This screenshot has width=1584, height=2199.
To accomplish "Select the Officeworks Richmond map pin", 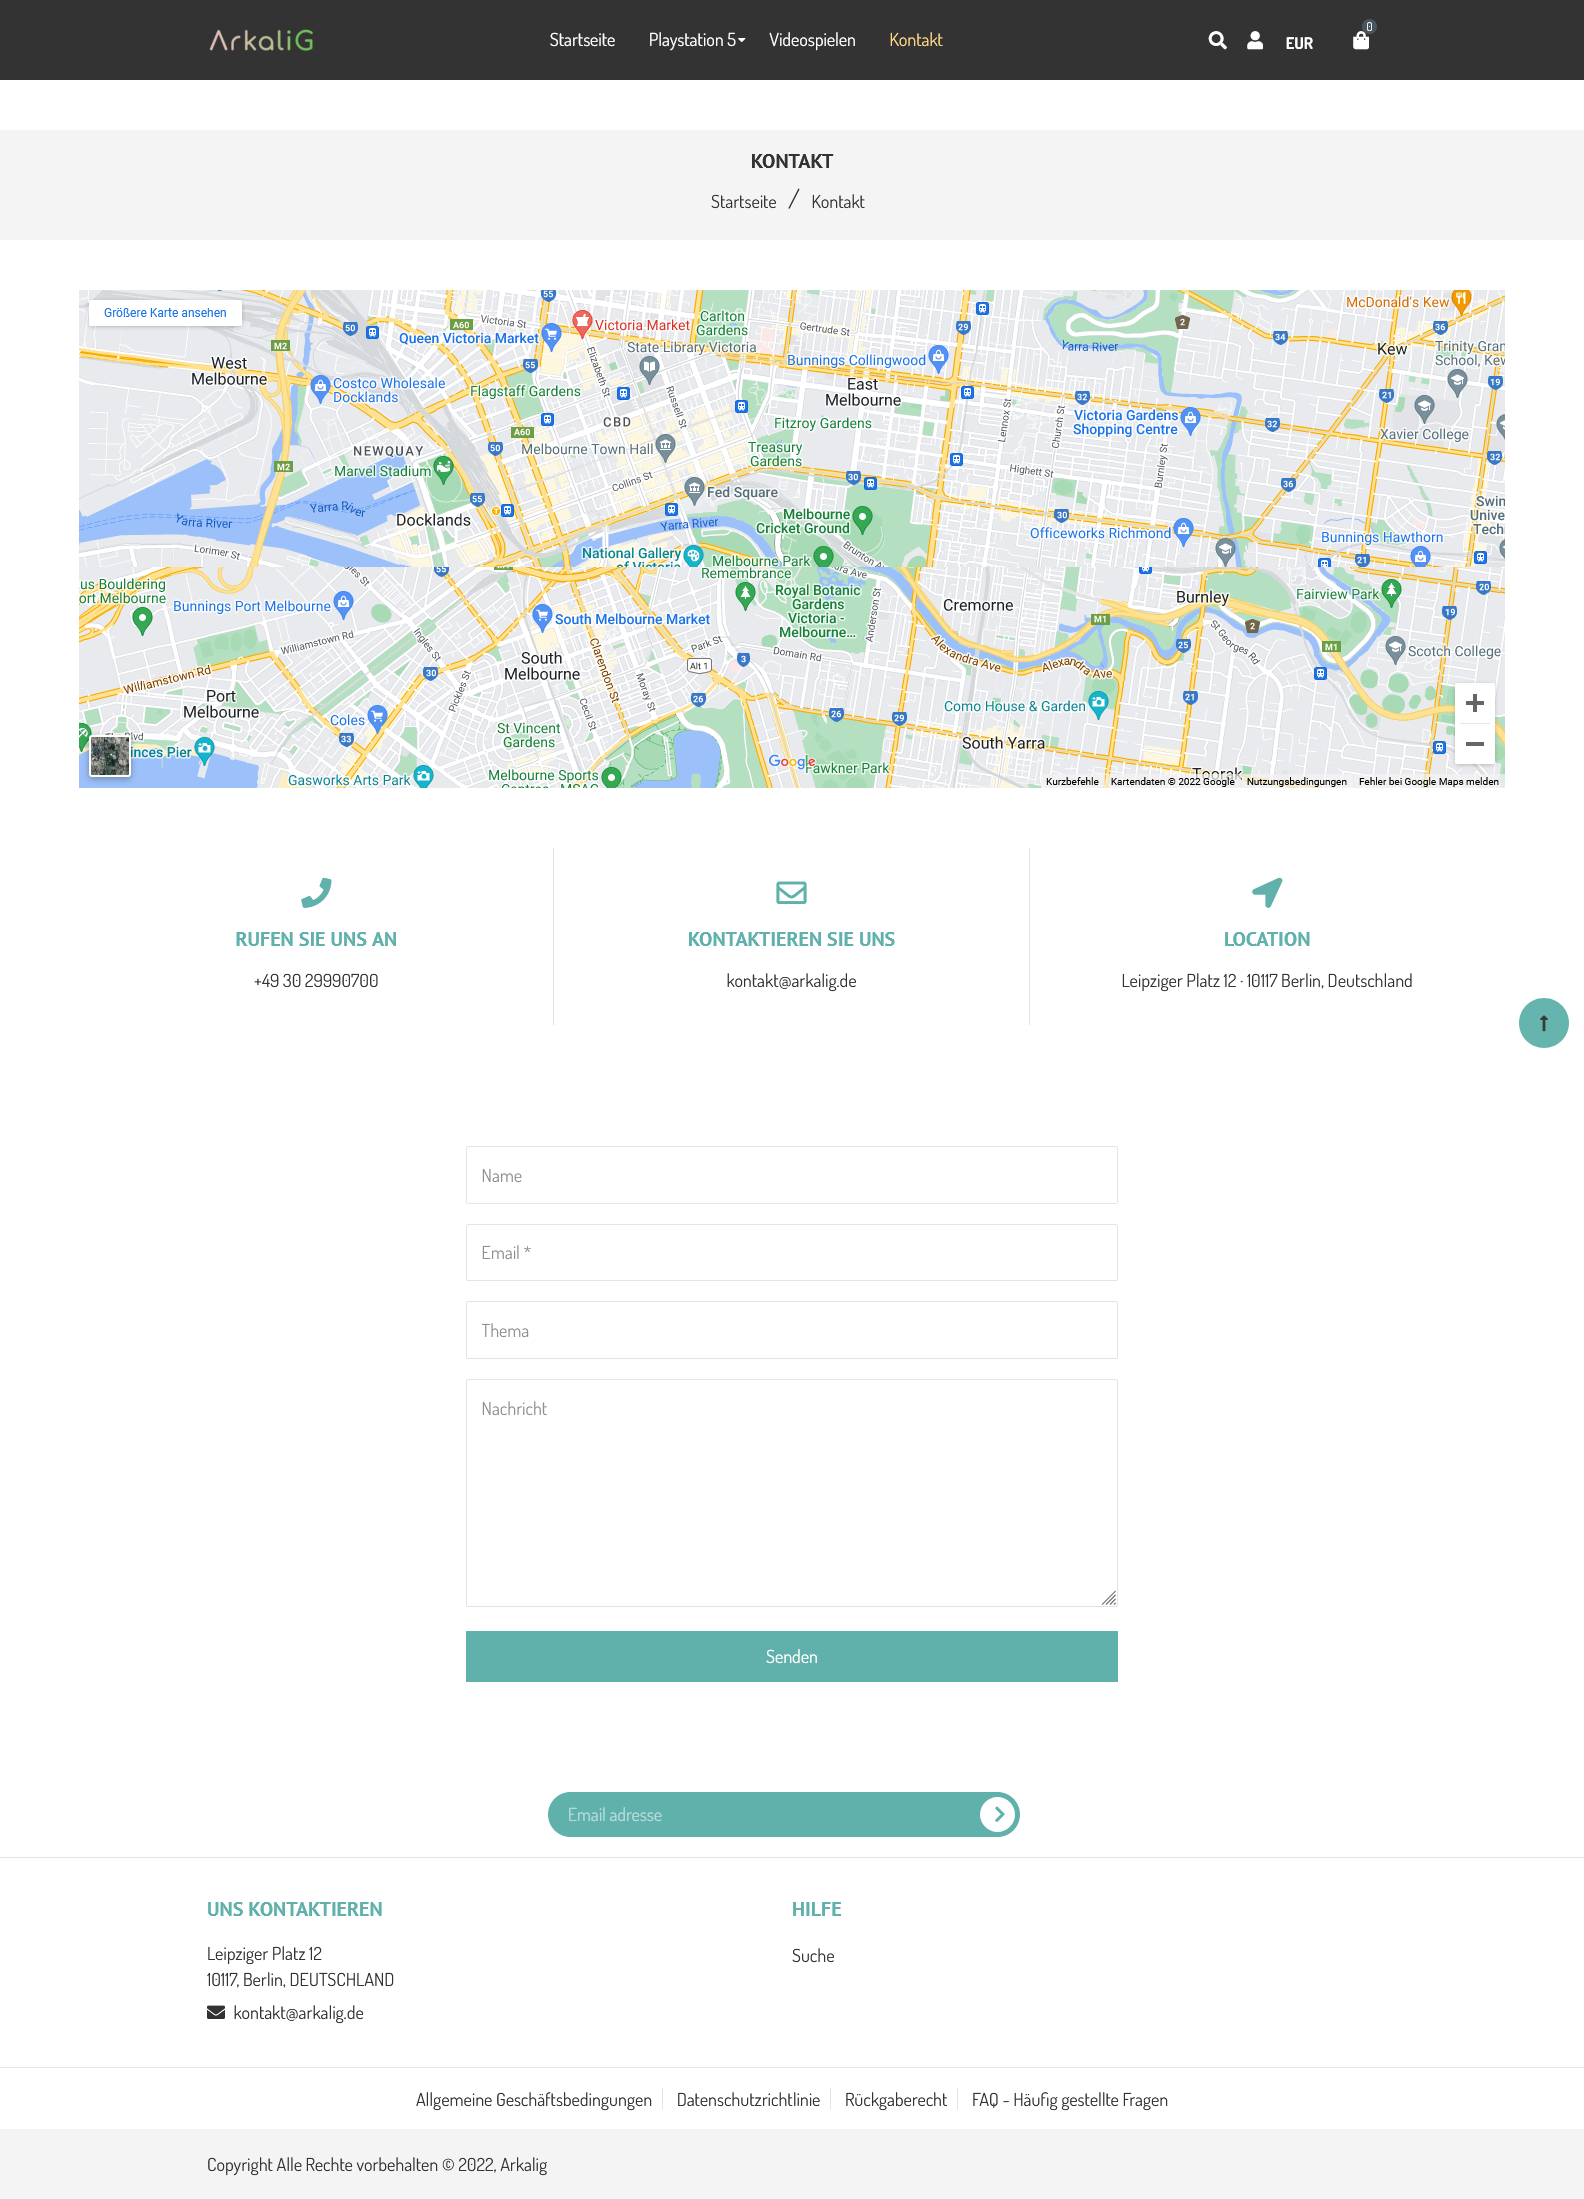I will [1183, 530].
